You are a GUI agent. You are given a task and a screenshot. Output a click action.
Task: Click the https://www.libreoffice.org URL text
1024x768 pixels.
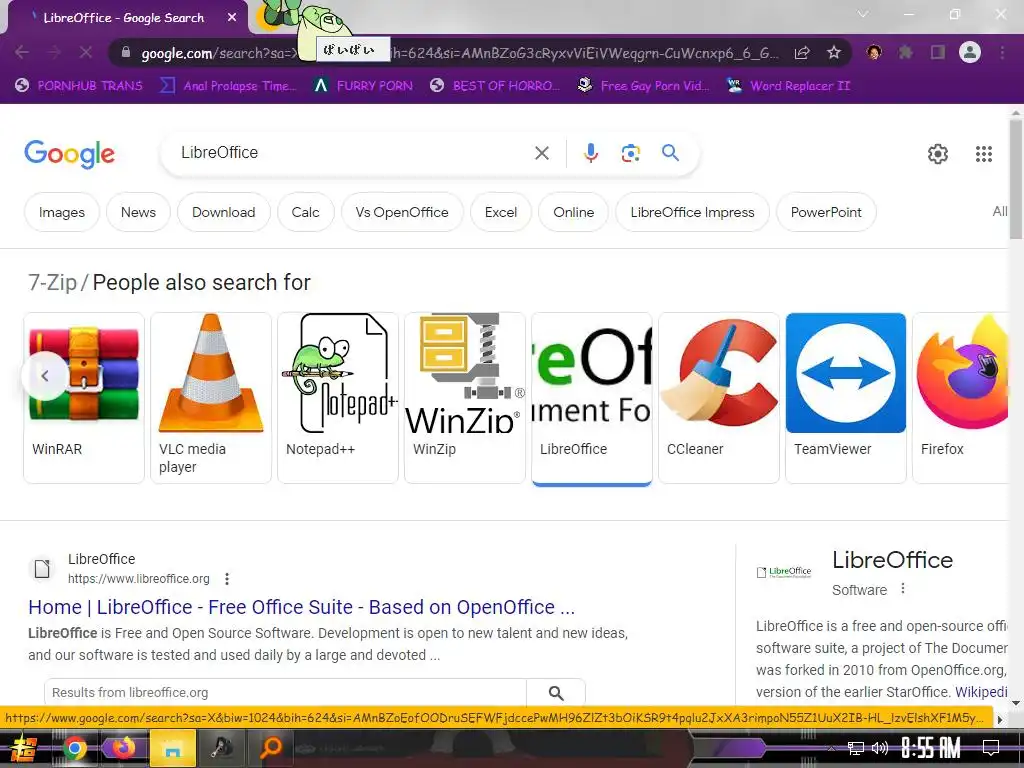[138, 579]
